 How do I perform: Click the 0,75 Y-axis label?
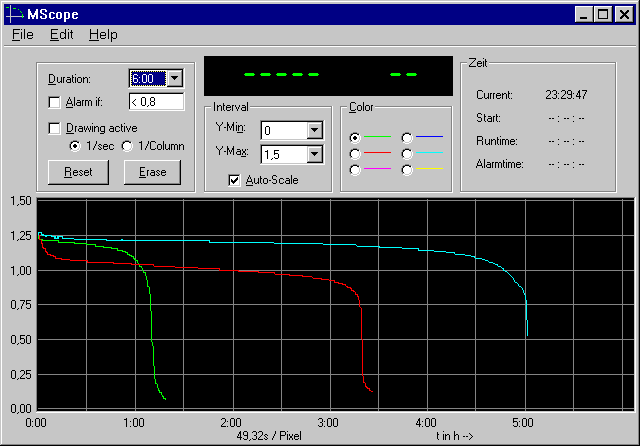tap(21, 305)
